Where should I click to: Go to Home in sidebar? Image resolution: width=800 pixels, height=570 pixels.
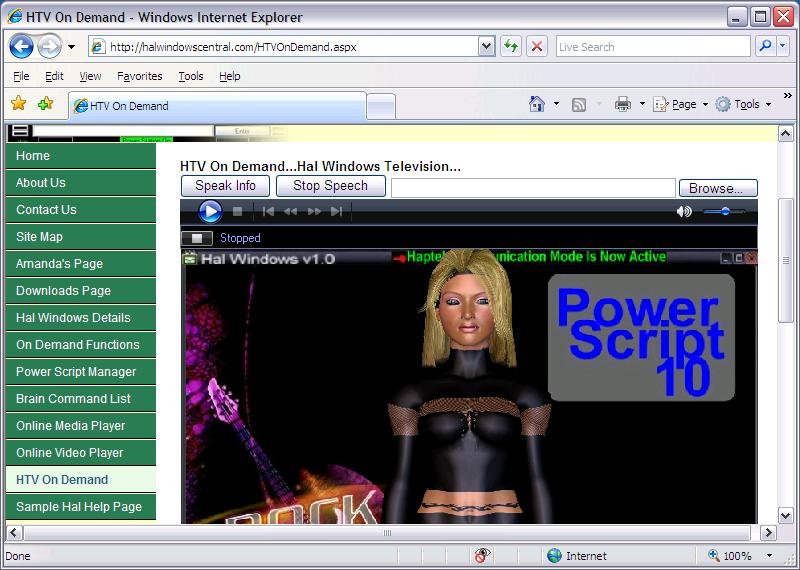click(x=81, y=156)
